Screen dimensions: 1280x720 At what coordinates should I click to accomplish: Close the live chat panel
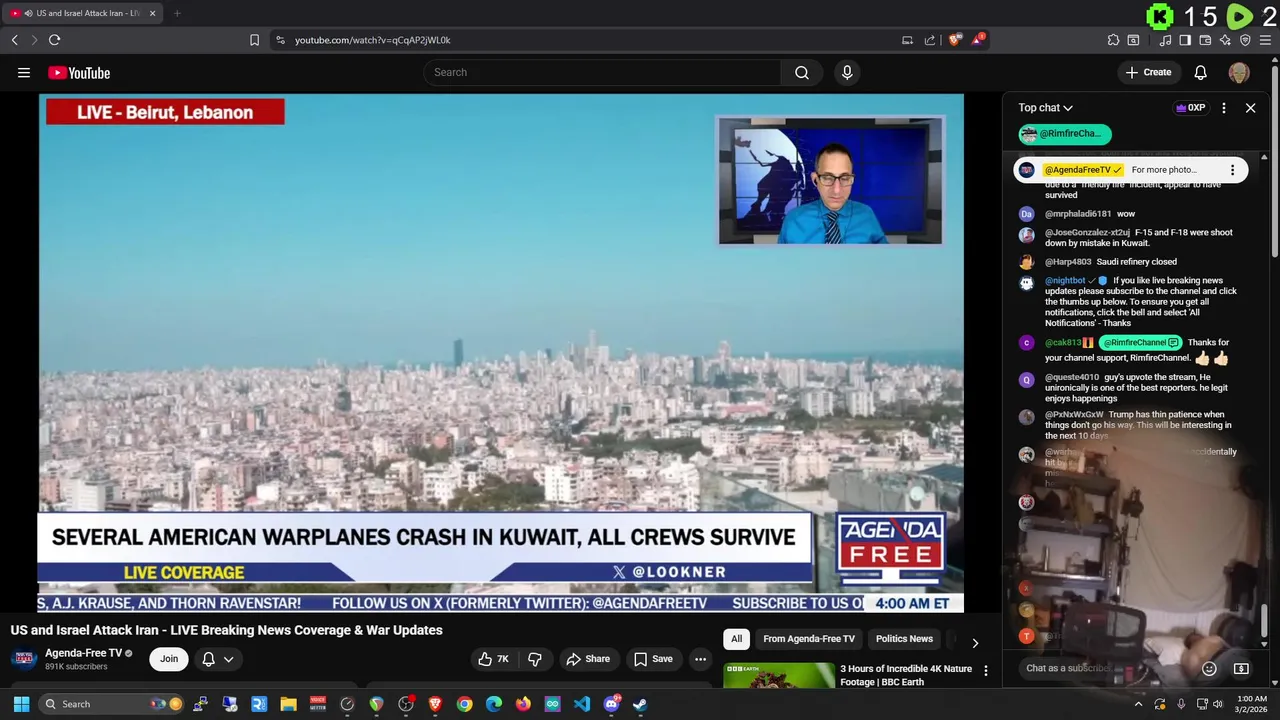1250,108
